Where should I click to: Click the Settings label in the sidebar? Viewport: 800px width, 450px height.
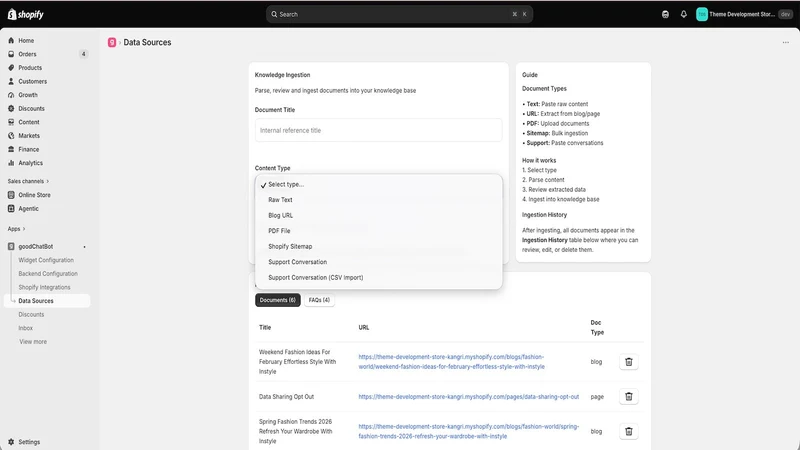[x=29, y=442]
